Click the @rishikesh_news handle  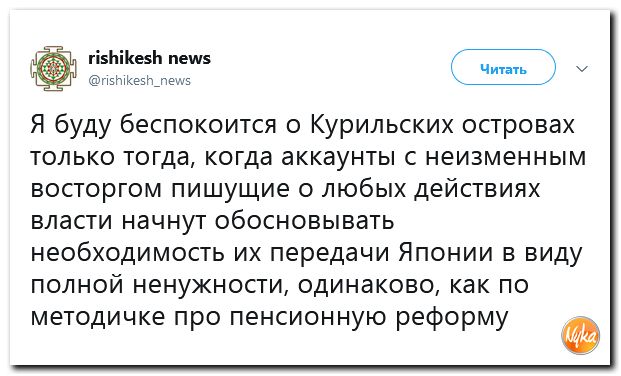click(139, 80)
